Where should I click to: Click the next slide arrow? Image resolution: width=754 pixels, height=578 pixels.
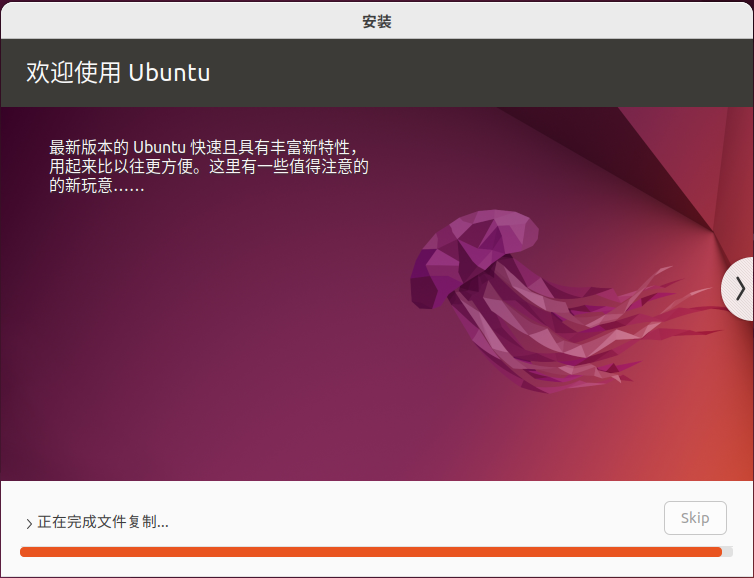[x=739, y=289]
